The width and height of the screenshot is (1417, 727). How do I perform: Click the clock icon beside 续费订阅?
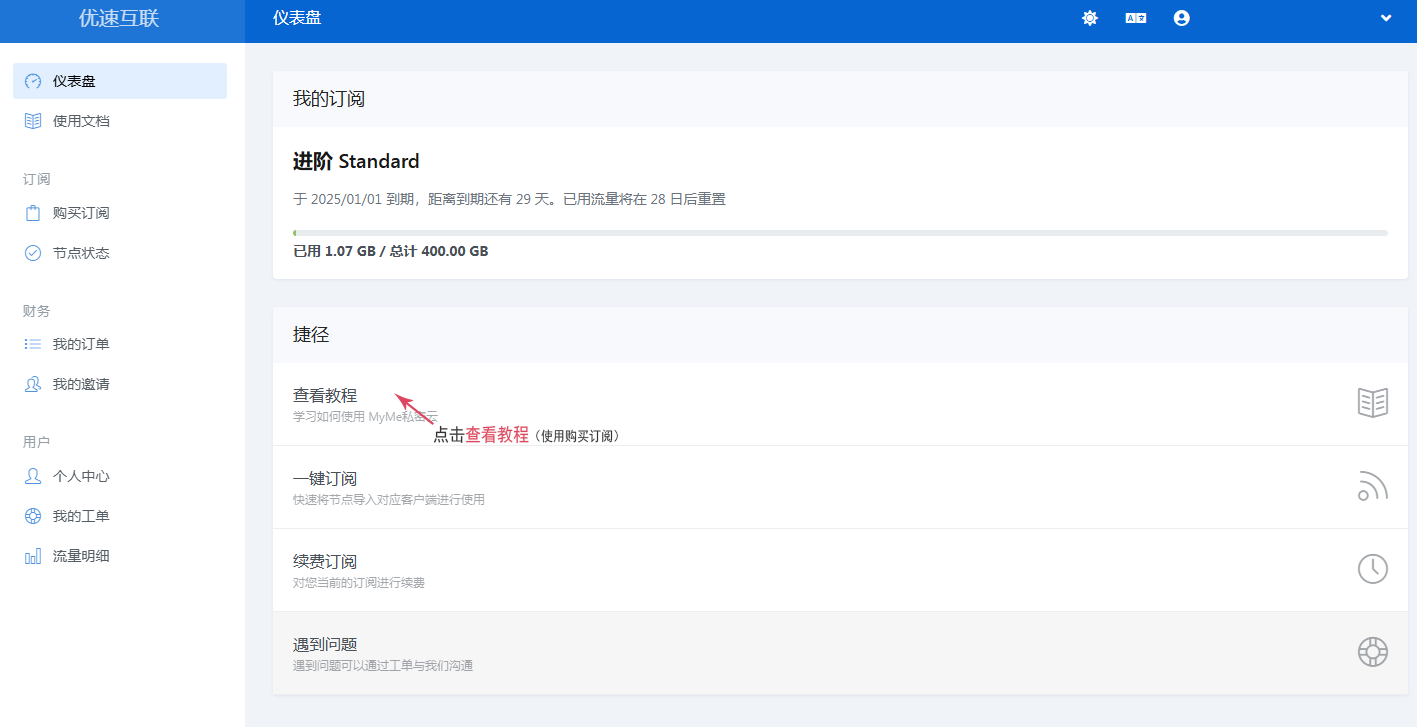click(x=1371, y=569)
